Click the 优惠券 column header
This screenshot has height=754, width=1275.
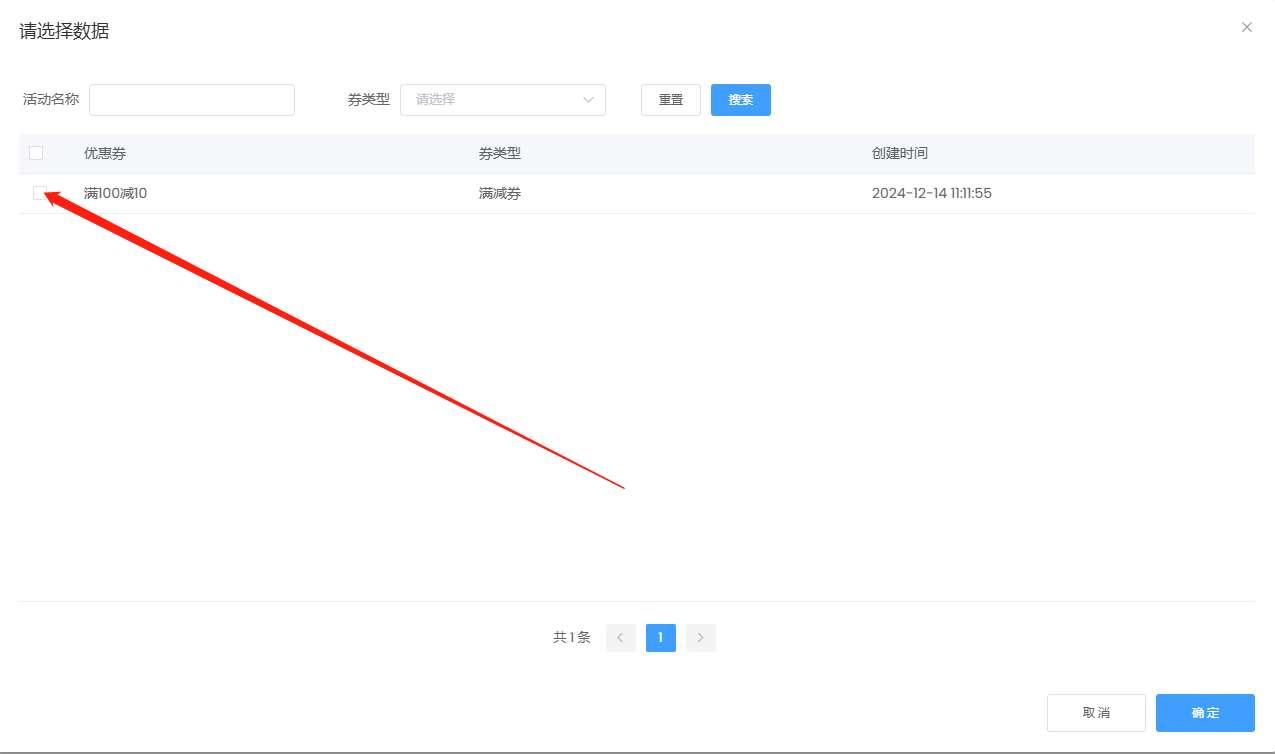point(105,153)
